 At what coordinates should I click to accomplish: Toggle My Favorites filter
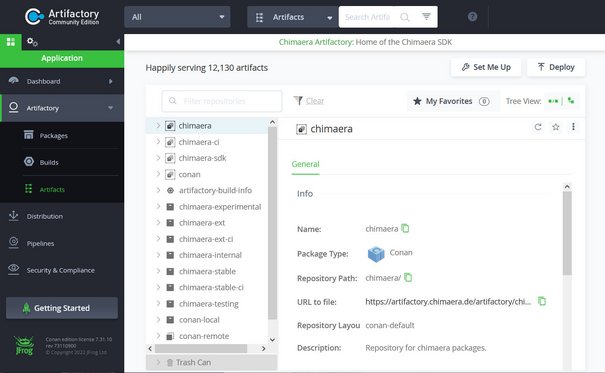click(x=451, y=101)
